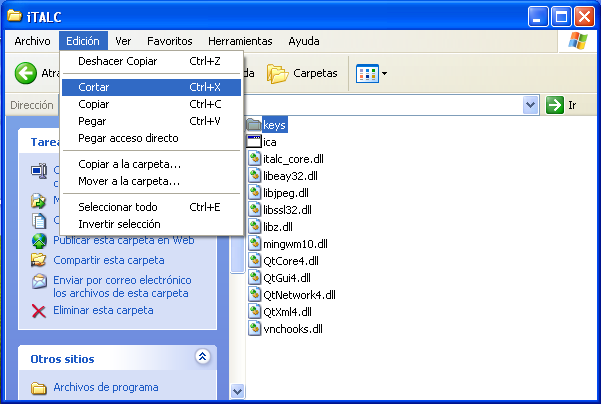Click Compartir esta carpeta link
Image resolution: width=601 pixels, height=404 pixels.
coord(108,260)
